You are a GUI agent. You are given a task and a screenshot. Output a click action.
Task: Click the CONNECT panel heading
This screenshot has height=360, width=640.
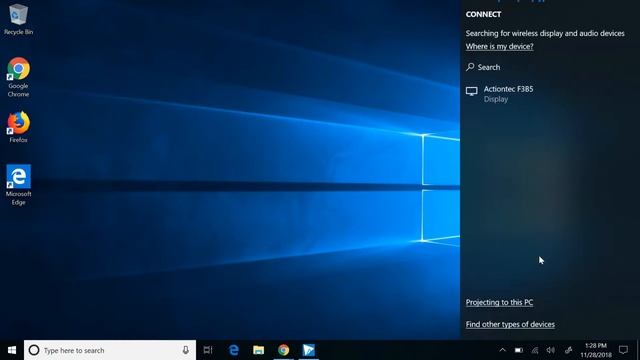coord(483,14)
